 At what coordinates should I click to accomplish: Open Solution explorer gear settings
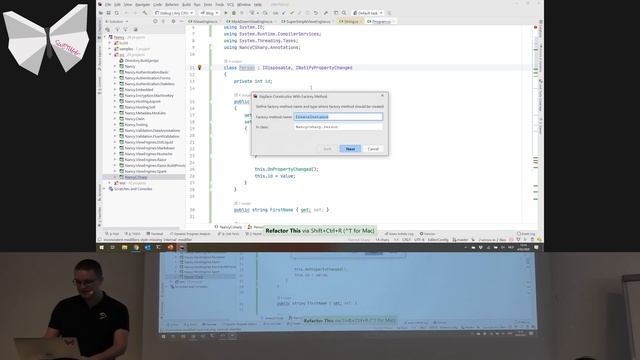[173, 21]
